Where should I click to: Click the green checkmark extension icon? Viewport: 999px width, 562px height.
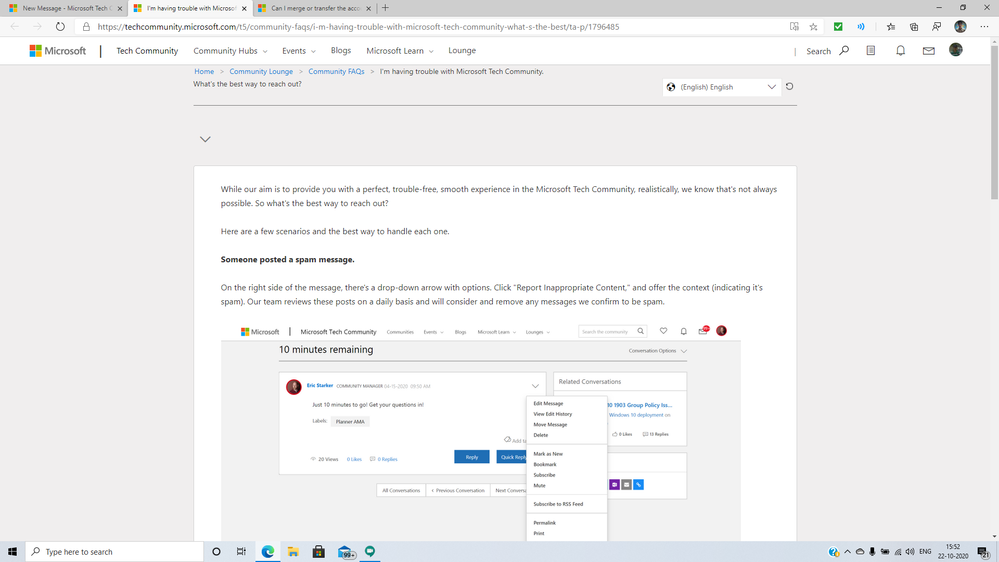[x=838, y=27]
